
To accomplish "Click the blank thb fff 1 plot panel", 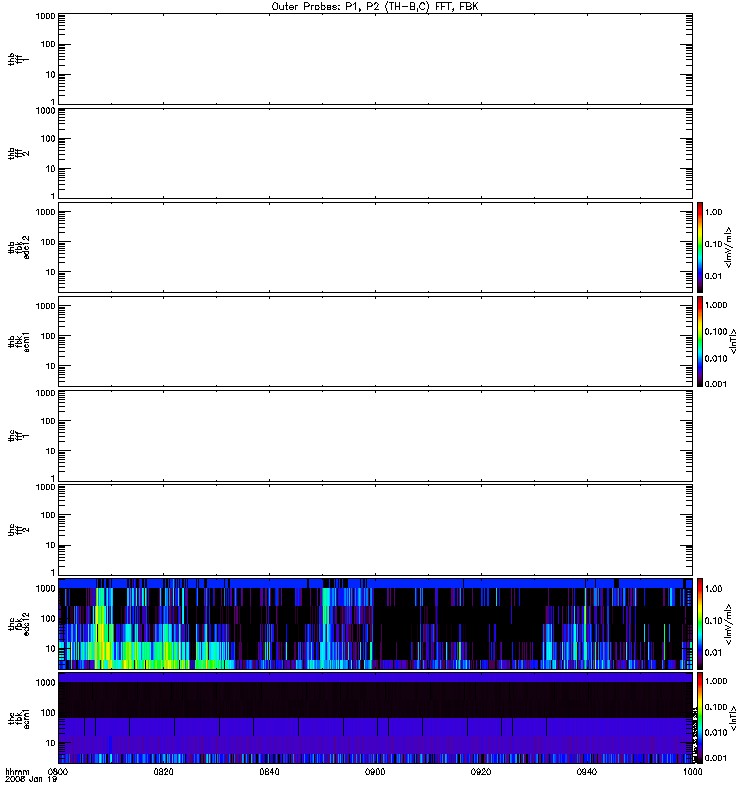I will pyautogui.click(x=375, y=59).
